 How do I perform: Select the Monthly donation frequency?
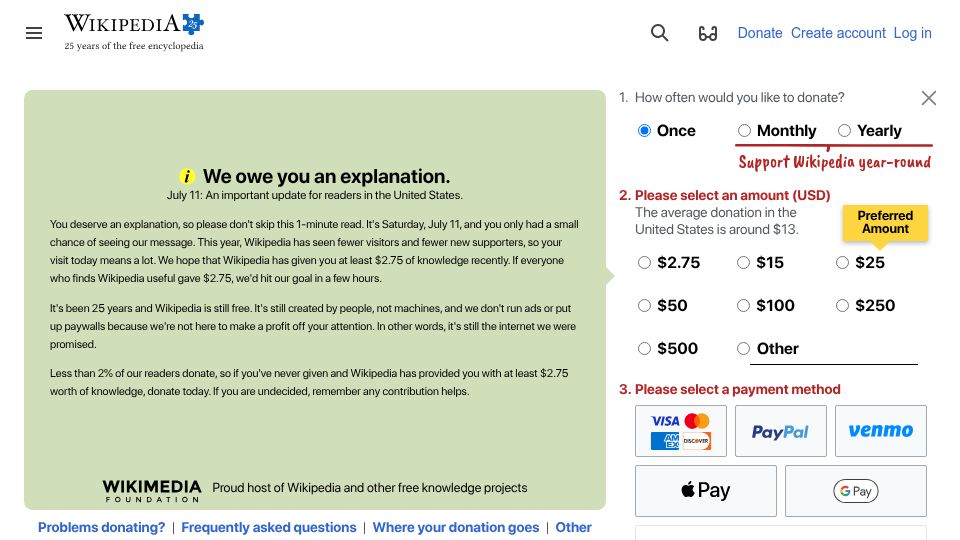pos(744,130)
